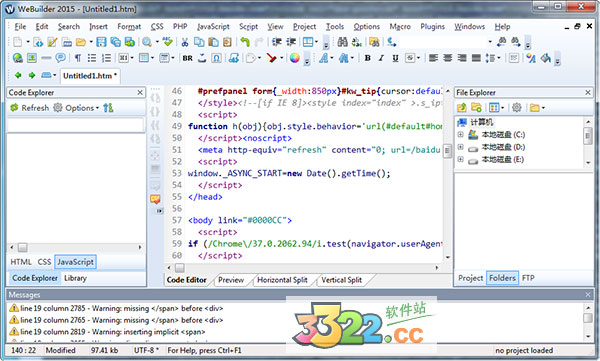Open the Macro menu
600x361 pixels.
(400, 26)
